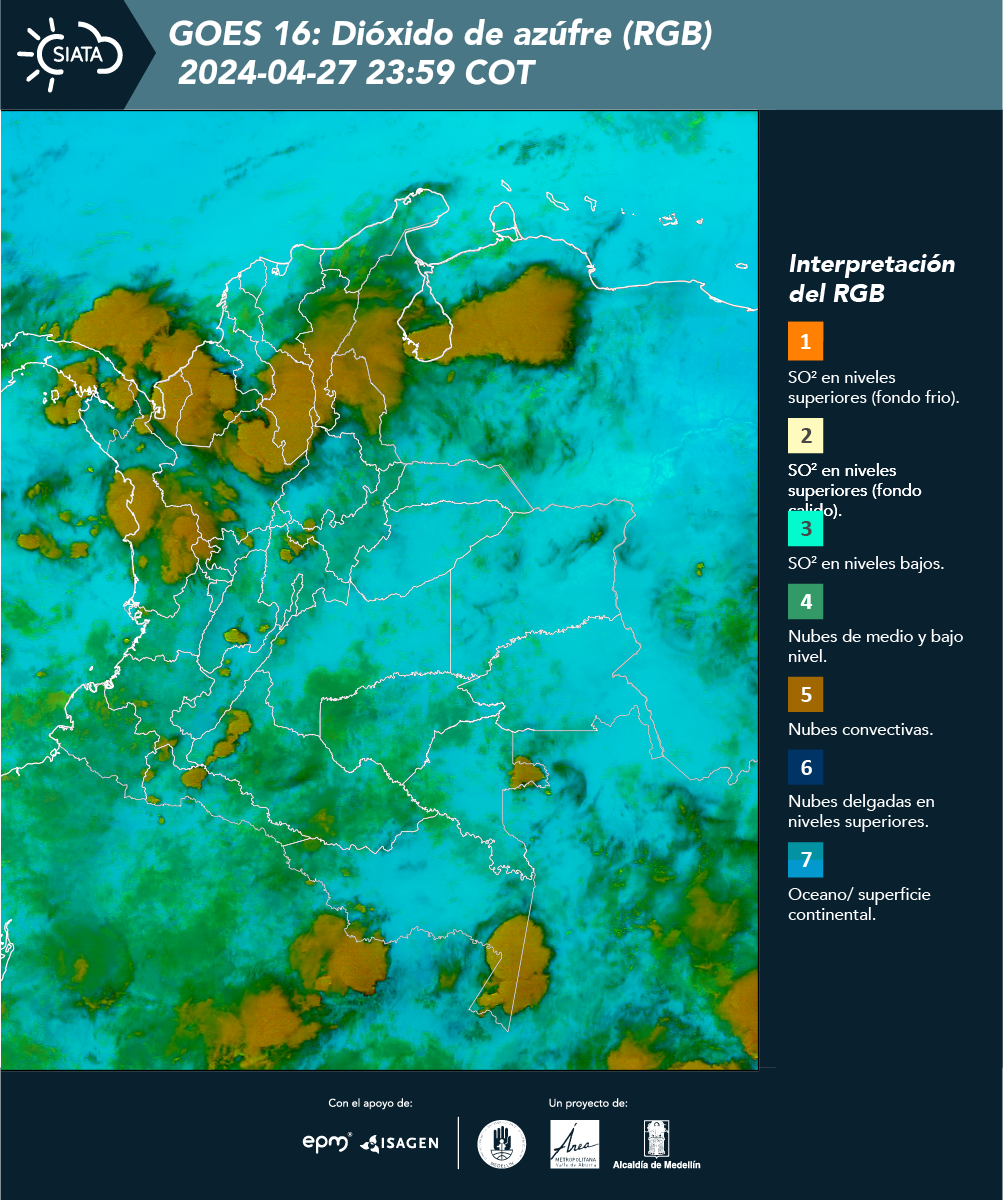Screen dimensions: 1003x1200
Task: Click the Alcaldía de Medellín logo
Action: [x=657, y=1145]
